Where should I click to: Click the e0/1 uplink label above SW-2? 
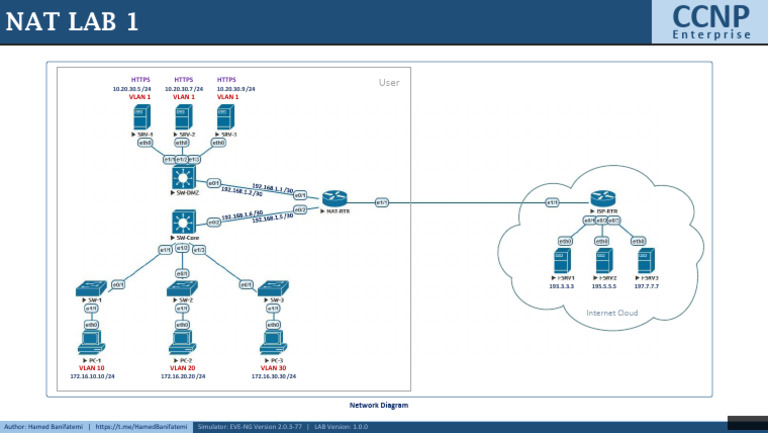(182, 273)
